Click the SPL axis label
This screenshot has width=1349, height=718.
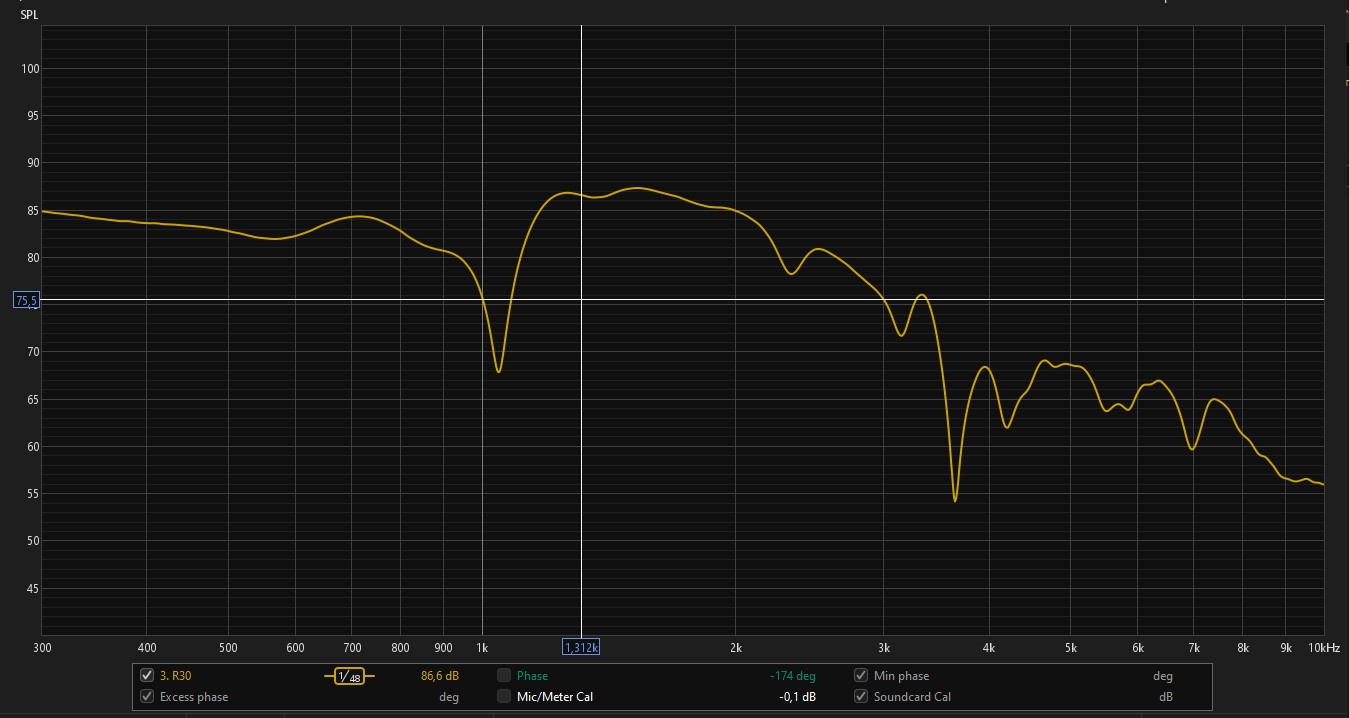click(30, 15)
